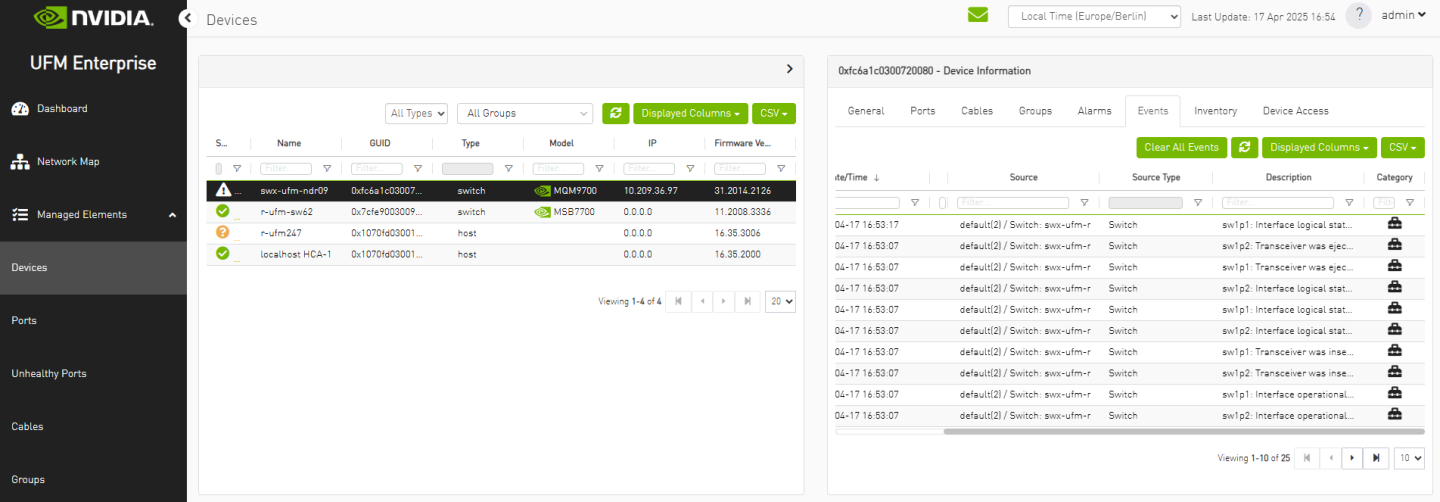The width and height of the screenshot is (1440, 502).
Task: Click the Clear All Events button
Action: (1181, 148)
